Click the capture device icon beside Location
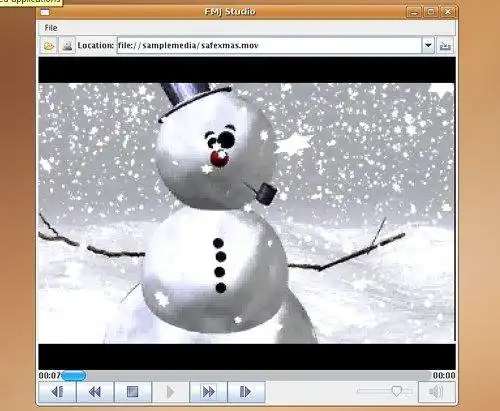Viewport: 500px width, 411px height. point(67,46)
